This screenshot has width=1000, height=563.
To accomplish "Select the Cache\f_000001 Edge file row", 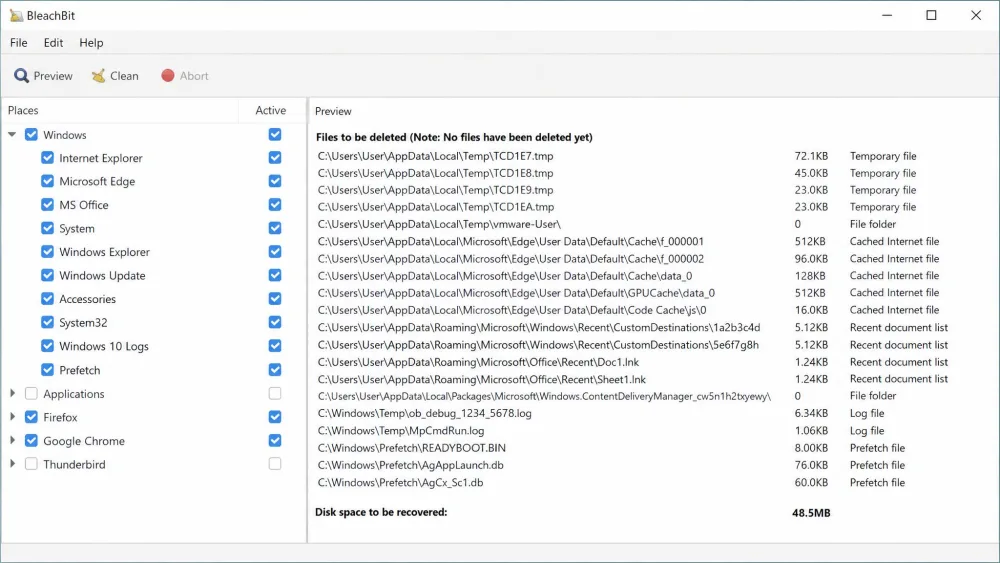I will tap(511, 242).
